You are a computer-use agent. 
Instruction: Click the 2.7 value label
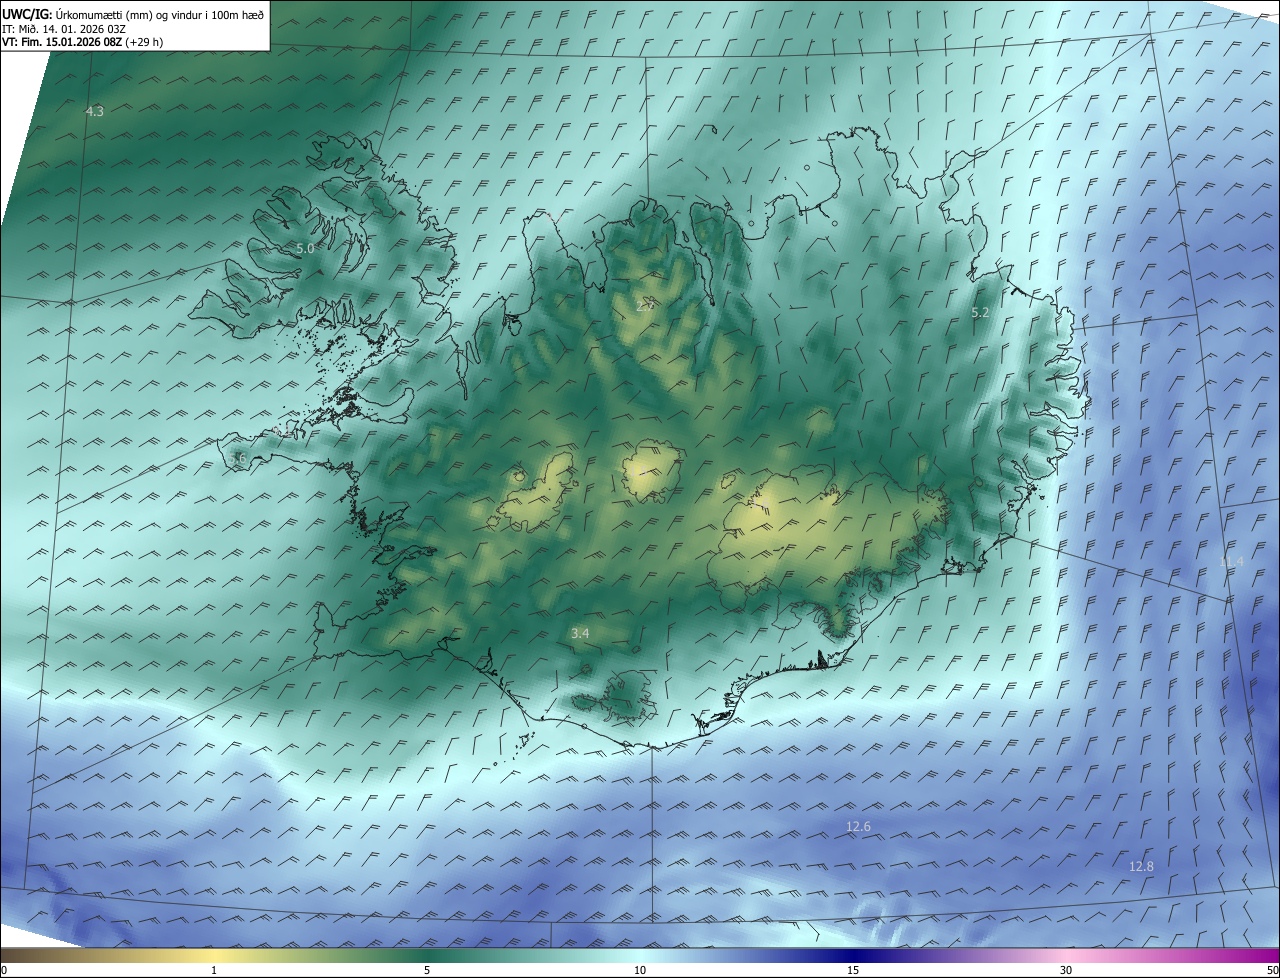645,306
